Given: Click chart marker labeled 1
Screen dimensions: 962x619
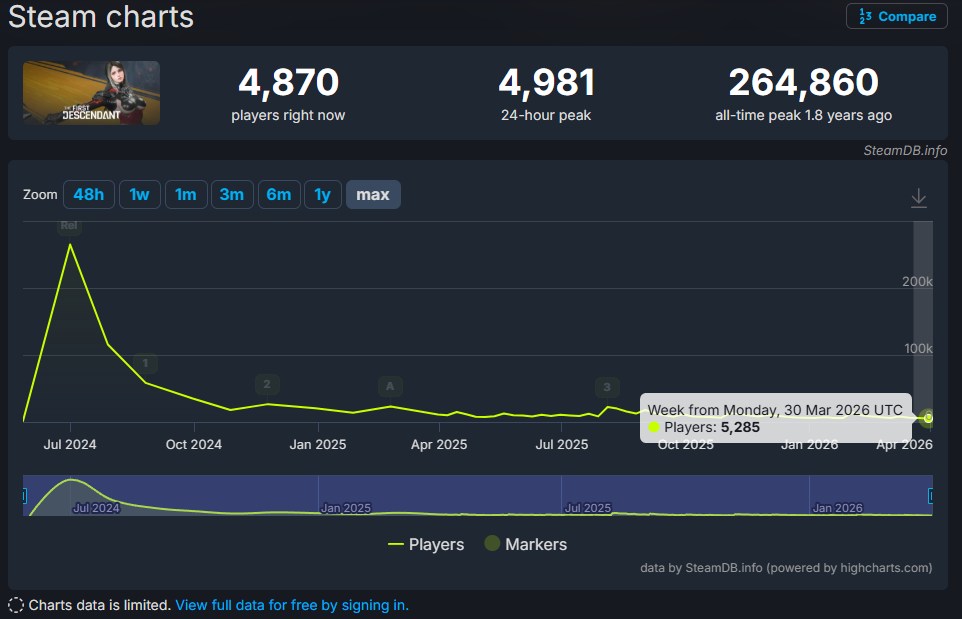Looking at the screenshot, I should pyautogui.click(x=146, y=363).
